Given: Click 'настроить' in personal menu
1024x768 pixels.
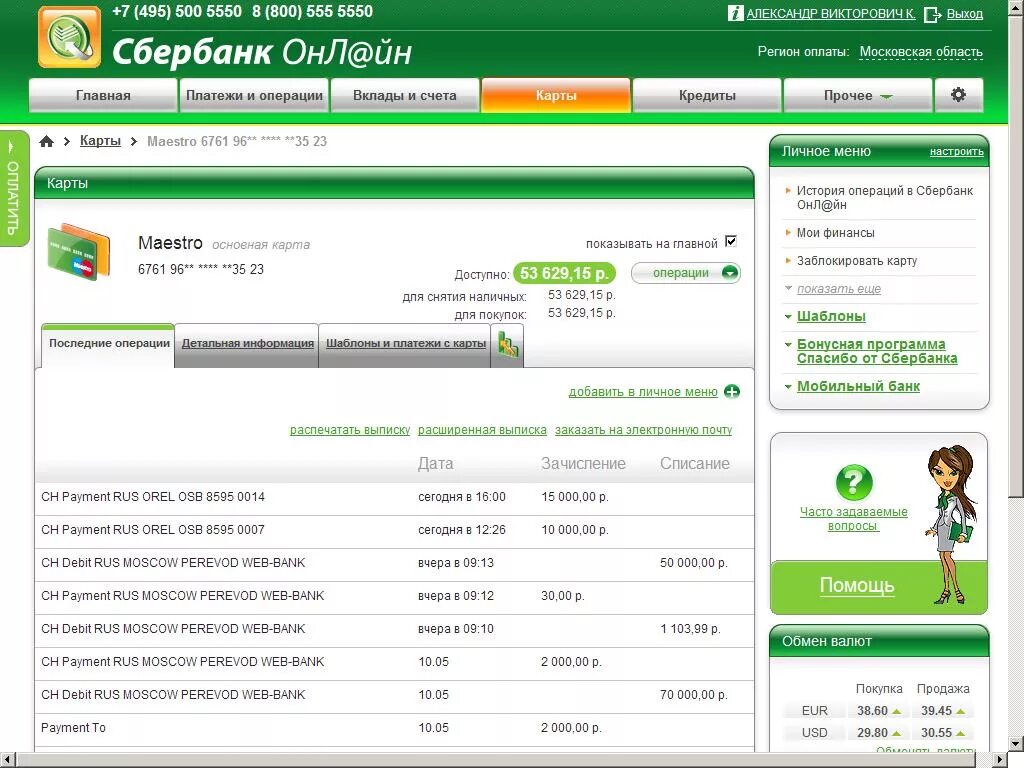Looking at the screenshot, I should point(956,152).
